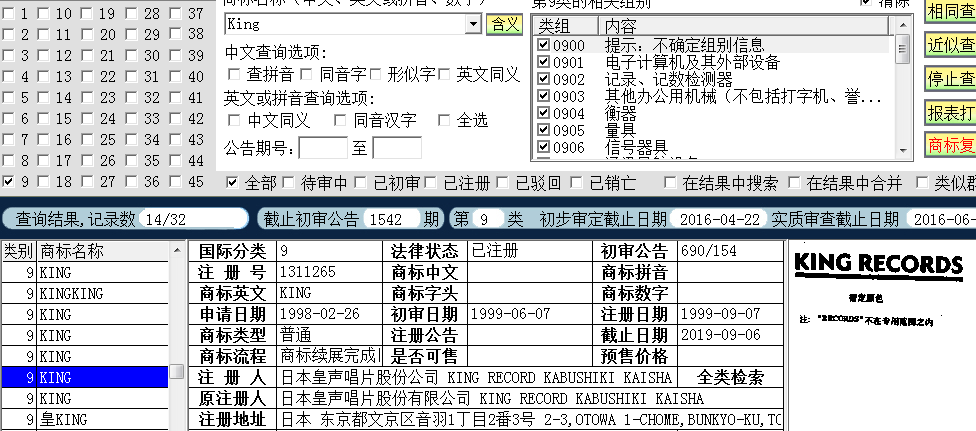Tick the 已注册 status filter
Viewport: 976px width, 431px height.
(x=431, y=182)
